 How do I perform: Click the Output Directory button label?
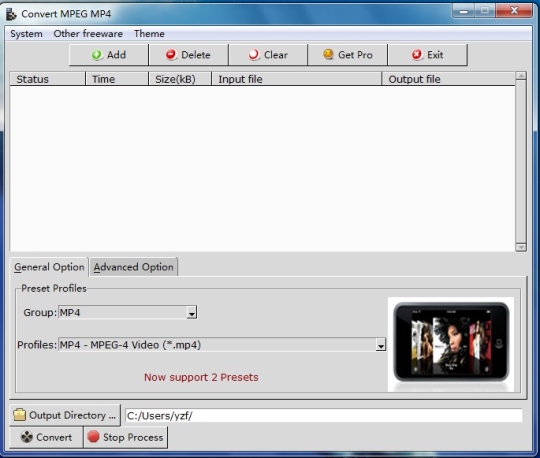click(x=72, y=415)
